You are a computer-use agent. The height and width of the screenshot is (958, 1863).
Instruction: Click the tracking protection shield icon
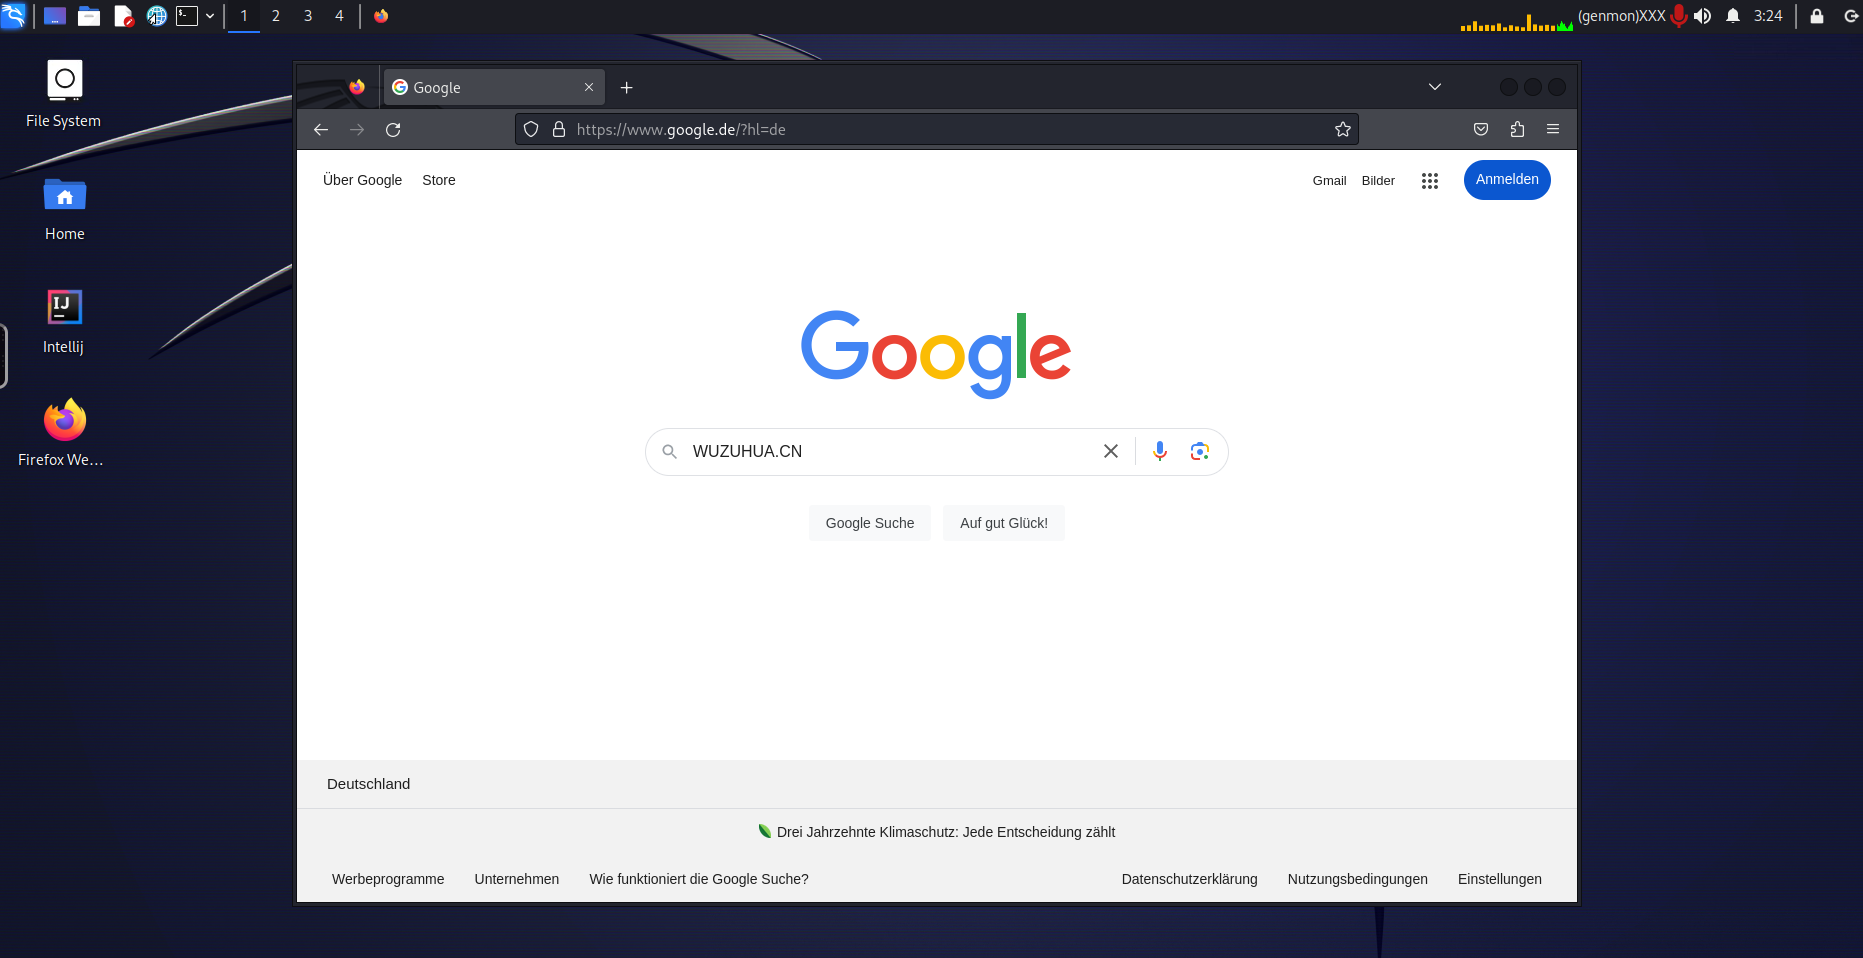(x=530, y=129)
